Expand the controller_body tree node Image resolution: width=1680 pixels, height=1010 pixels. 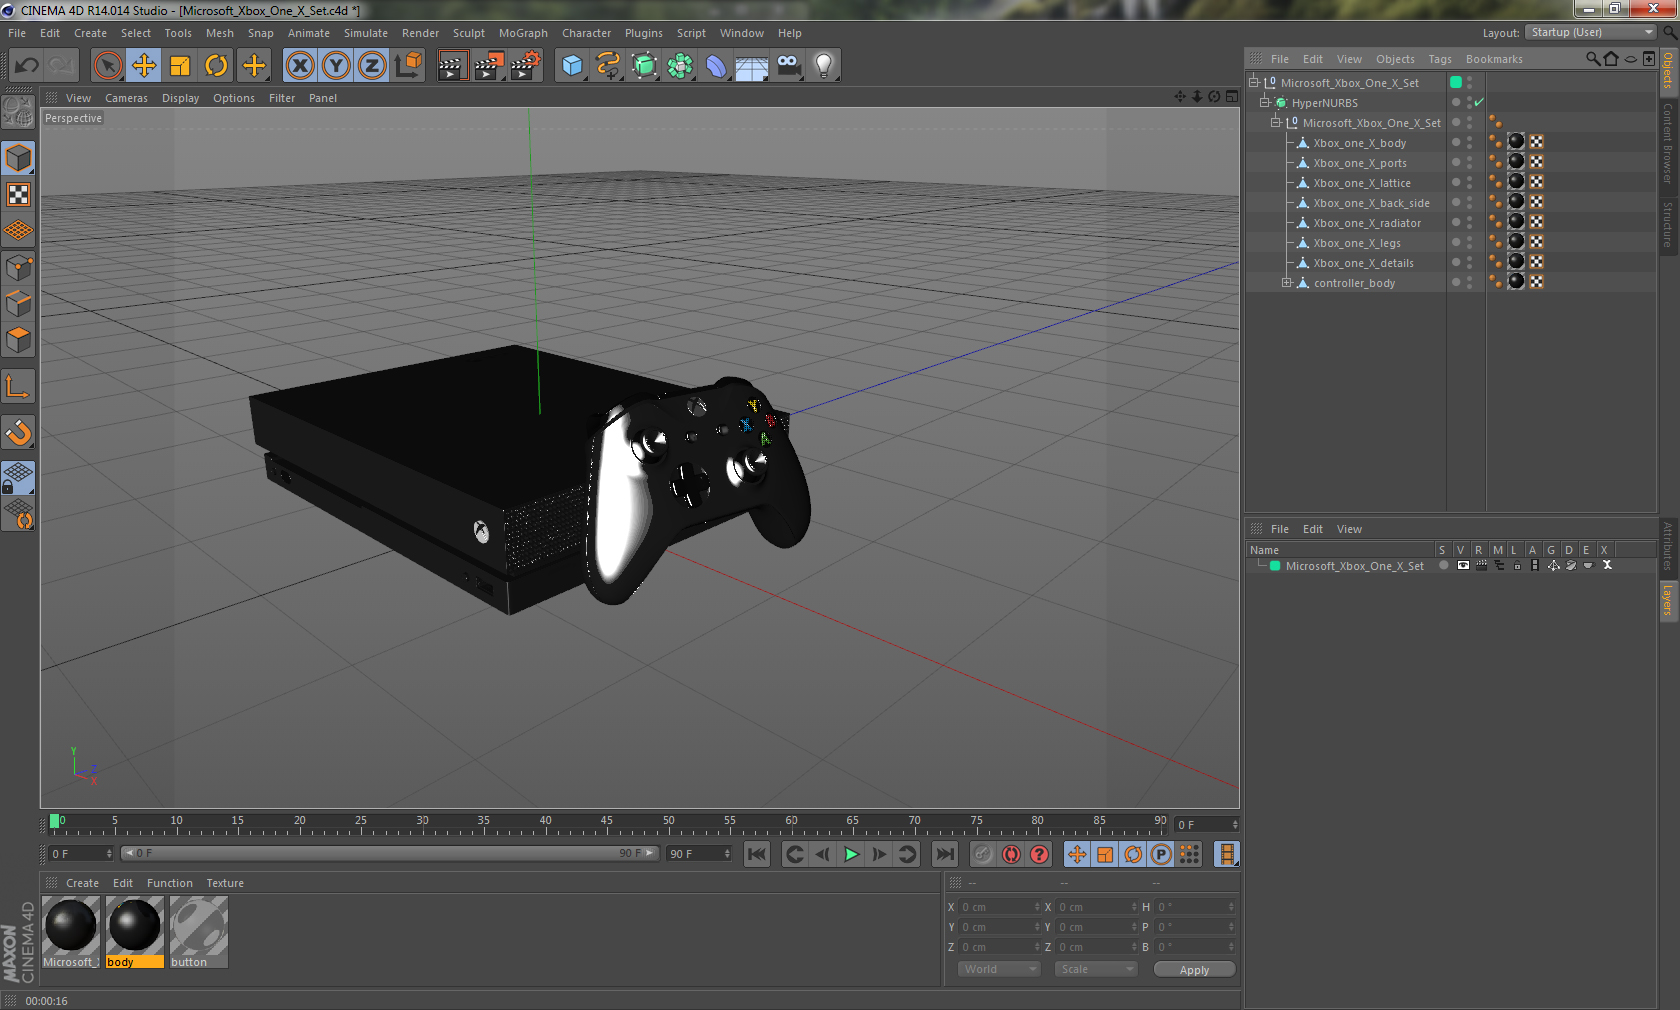(1287, 283)
